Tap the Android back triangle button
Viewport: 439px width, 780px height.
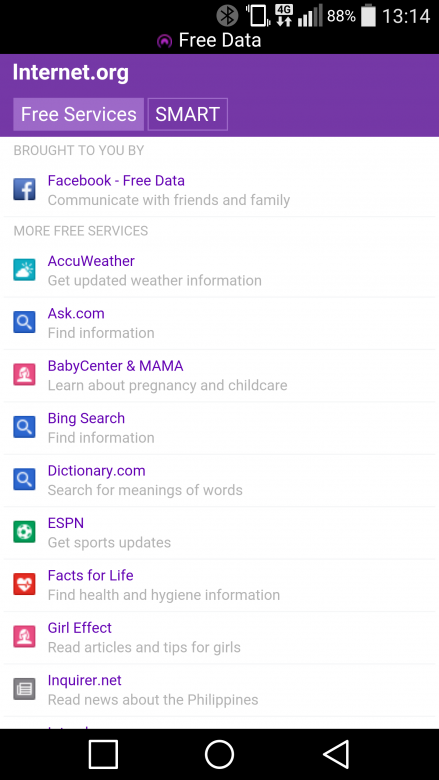pyautogui.click(x=337, y=754)
